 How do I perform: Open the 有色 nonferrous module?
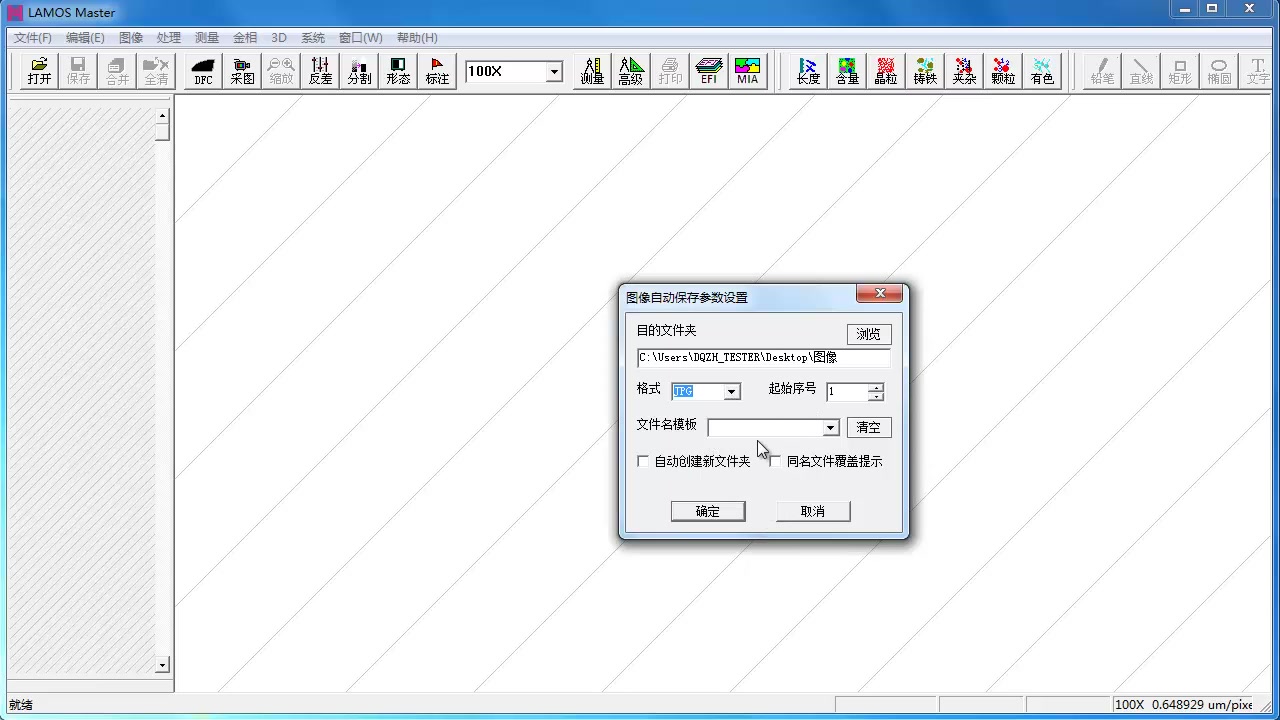1042,71
